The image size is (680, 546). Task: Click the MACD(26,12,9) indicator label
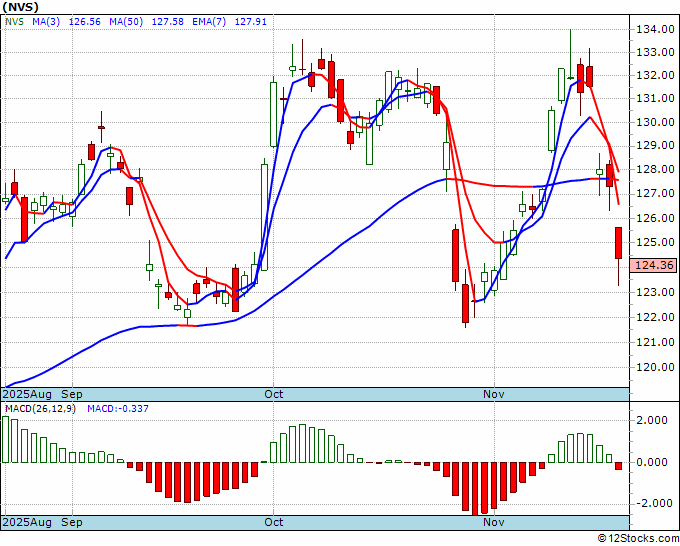[40, 409]
